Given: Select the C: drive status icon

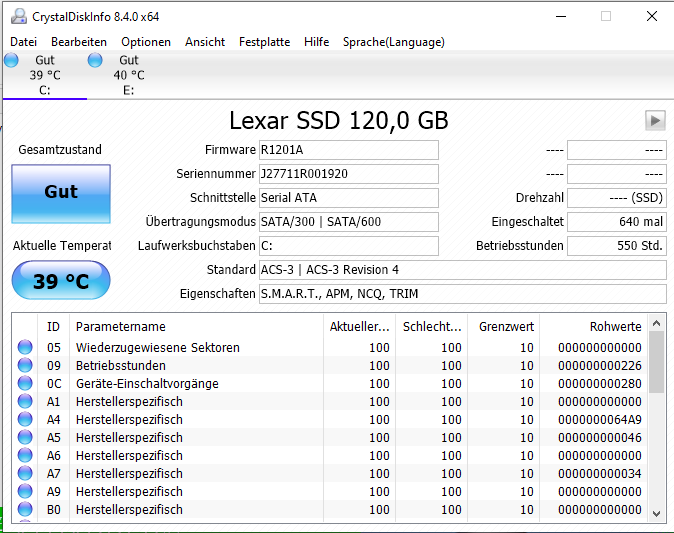Looking at the screenshot, I should pyautogui.click(x=12, y=60).
